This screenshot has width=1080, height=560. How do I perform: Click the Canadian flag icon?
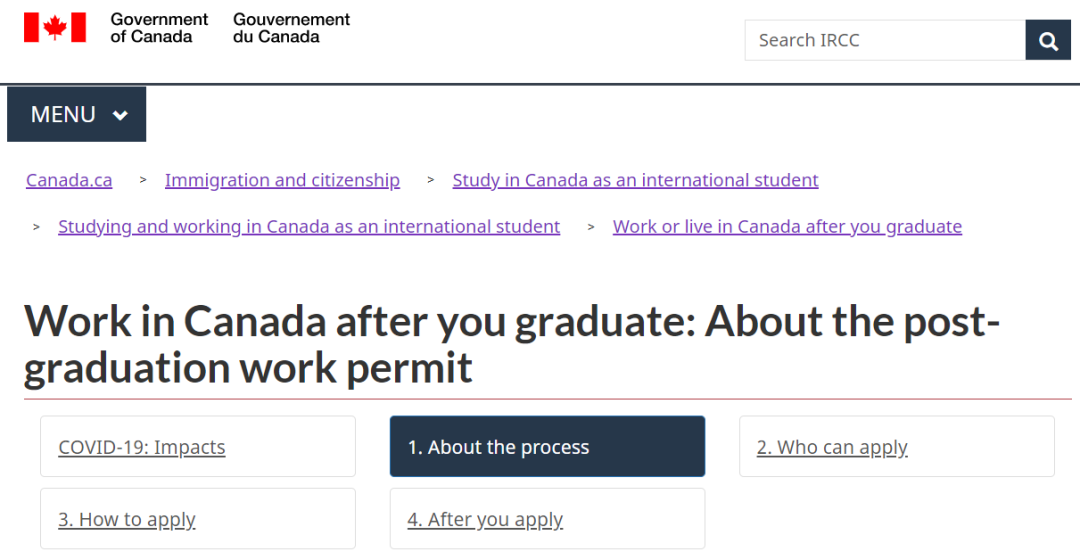(55, 28)
